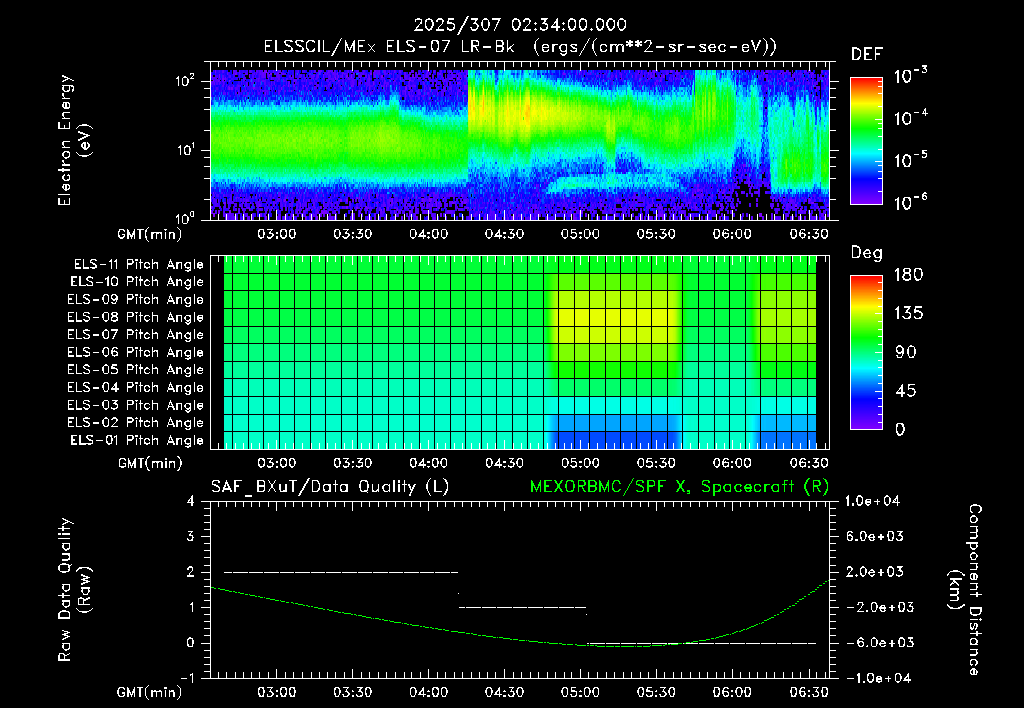Select the ELS-03 Pitch Angle row label

[136, 405]
